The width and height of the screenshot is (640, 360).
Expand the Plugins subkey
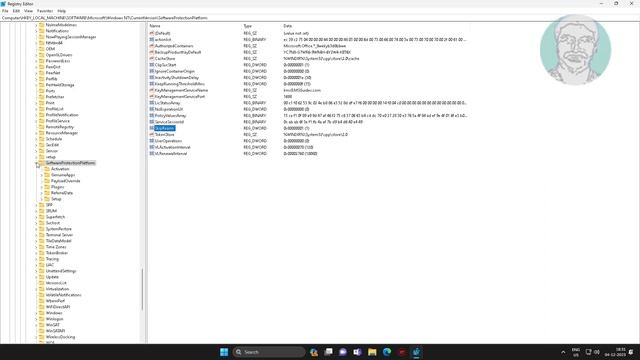(41, 187)
